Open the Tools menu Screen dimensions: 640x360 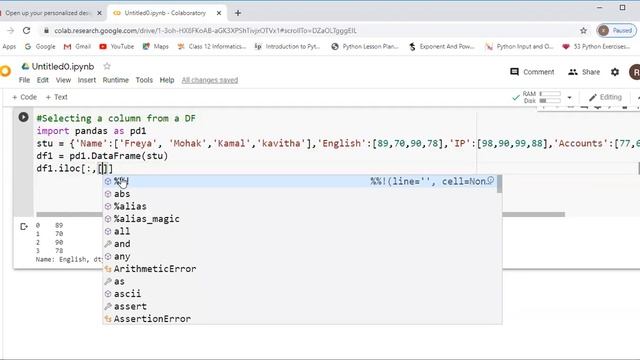(144, 80)
